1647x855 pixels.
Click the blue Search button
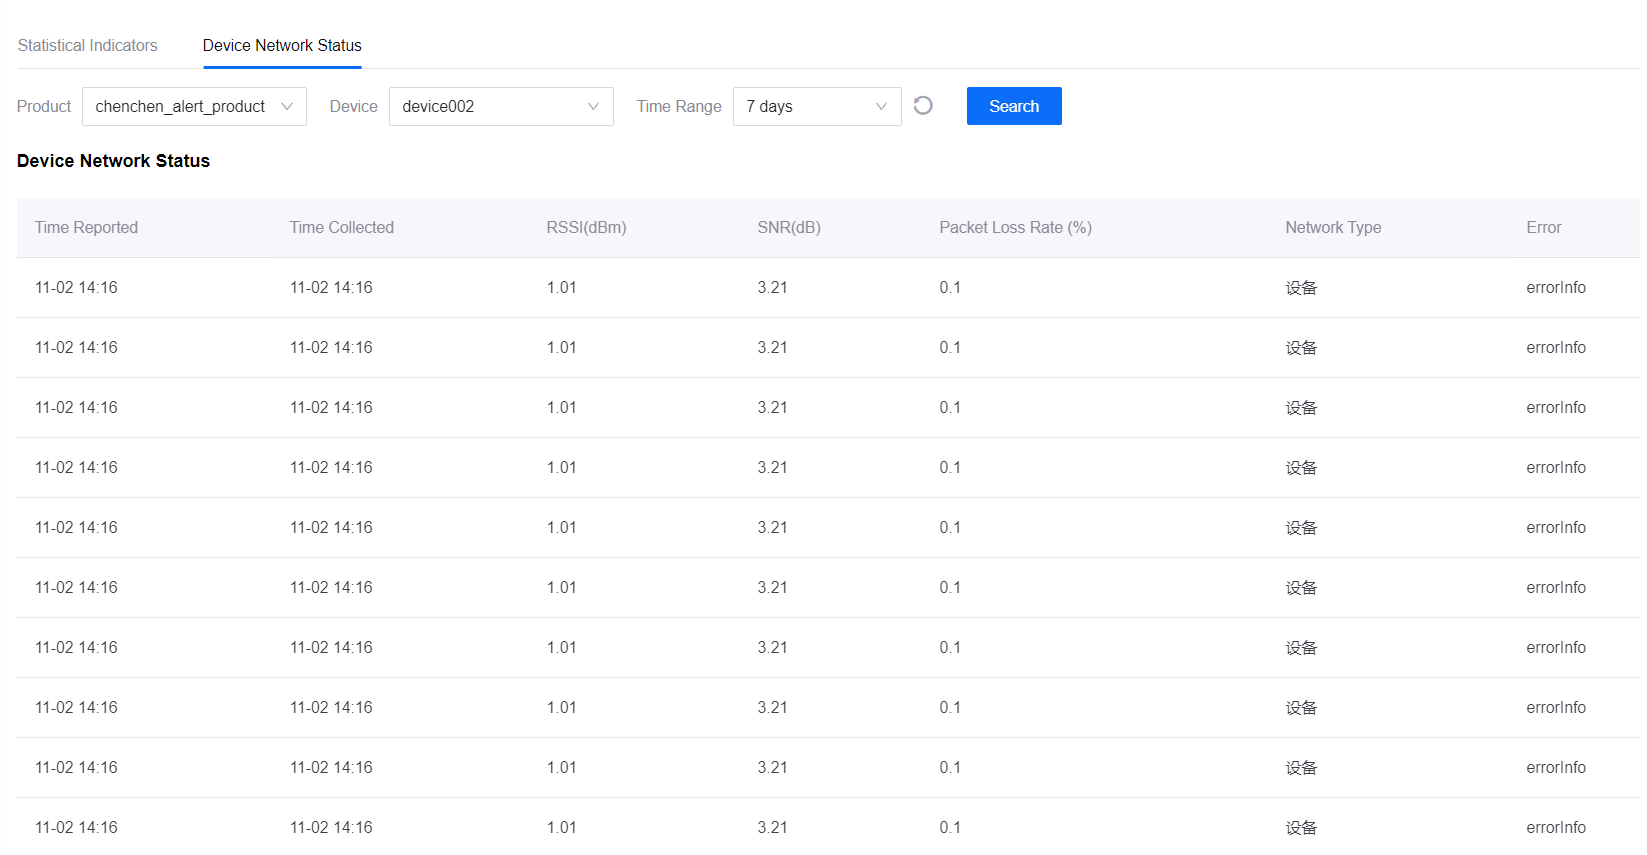(x=1014, y=106)
